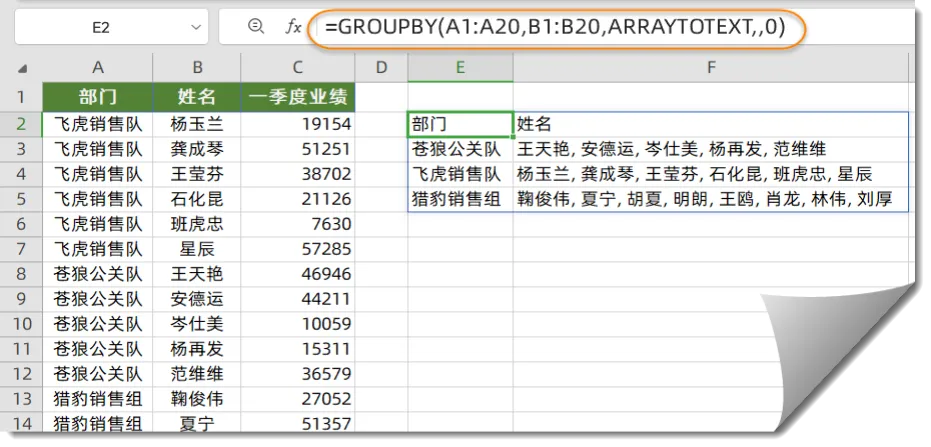Click cell 杨再发 in column B
This screenshot has width=931, height=447.
(197, 348)
